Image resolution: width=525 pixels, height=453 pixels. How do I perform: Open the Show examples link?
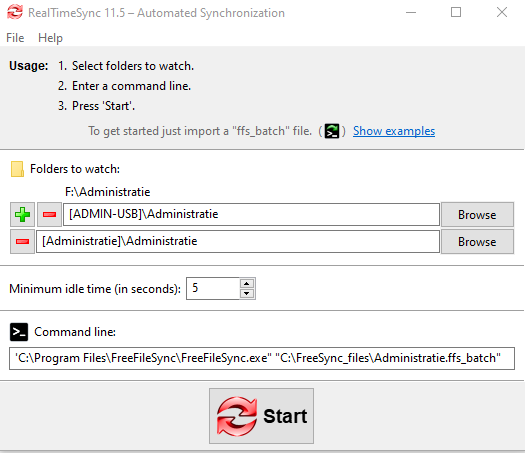coord(394,131)
